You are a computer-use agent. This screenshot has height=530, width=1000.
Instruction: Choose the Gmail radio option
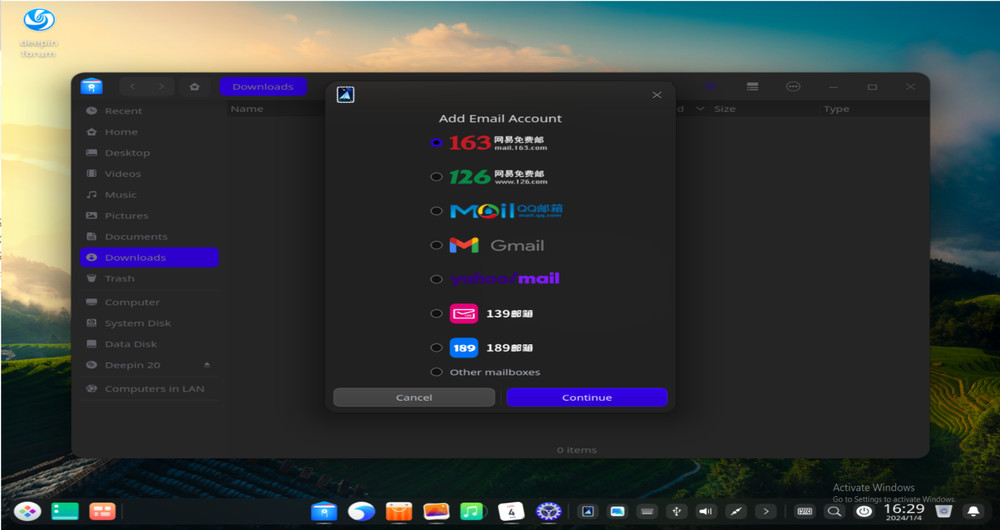pyautogui.click(x=436, y=245)
